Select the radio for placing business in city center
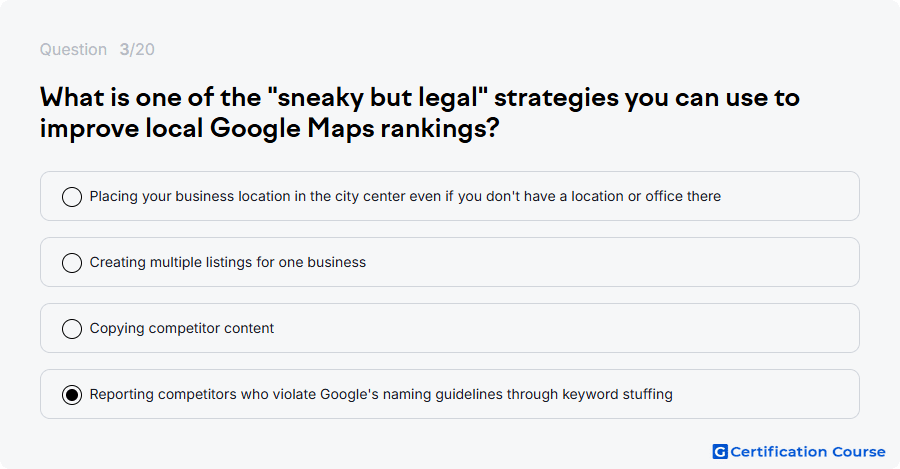Image resolution: width=900 pixels, height=469 pixels. 72,196
